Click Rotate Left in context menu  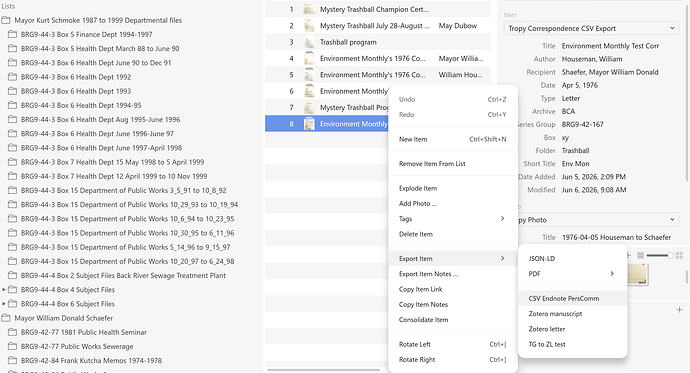point(453,344)
